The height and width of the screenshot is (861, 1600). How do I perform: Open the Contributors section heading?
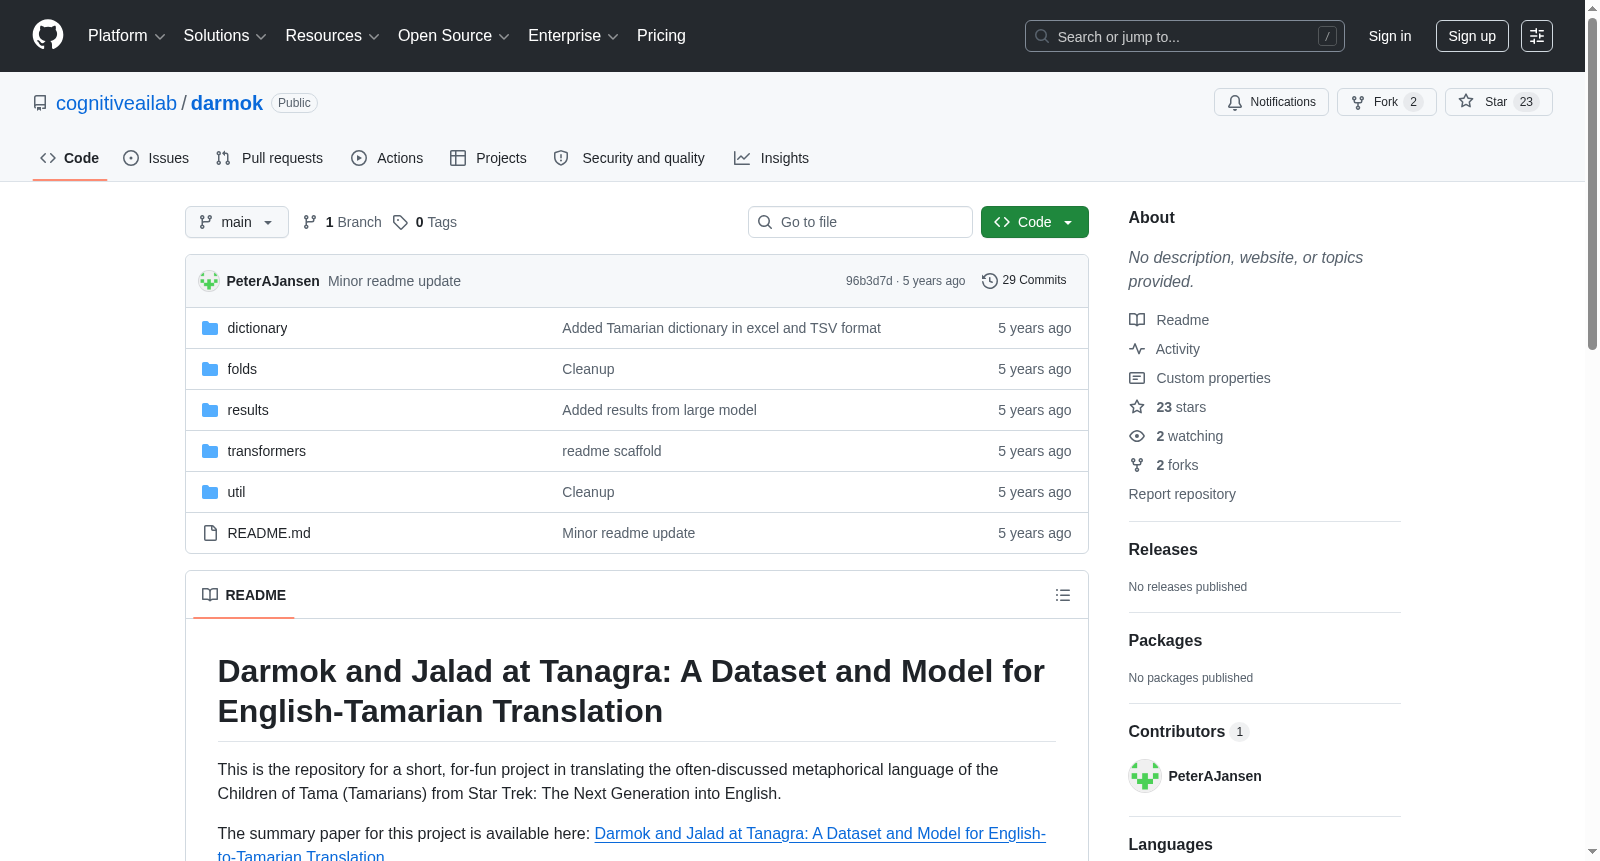[1188, 732]
